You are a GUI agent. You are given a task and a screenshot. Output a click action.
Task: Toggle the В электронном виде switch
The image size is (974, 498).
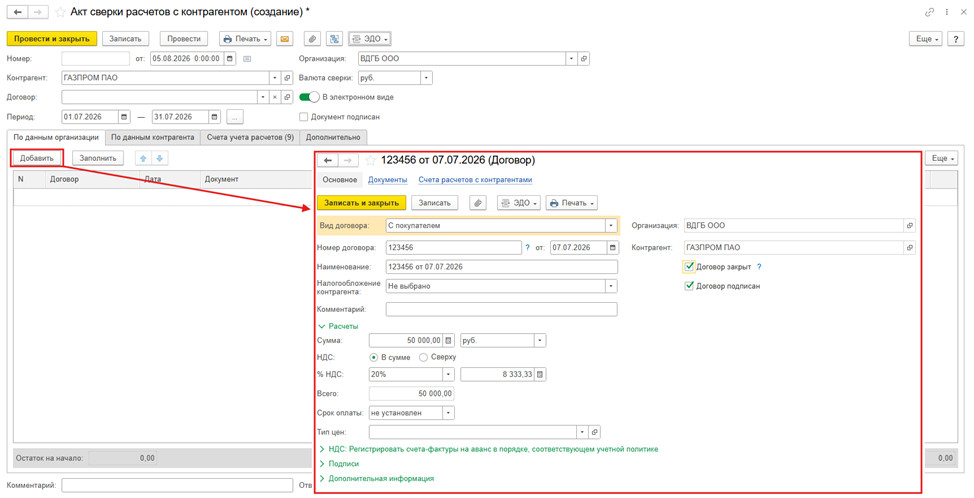click(x=309, y=97)
